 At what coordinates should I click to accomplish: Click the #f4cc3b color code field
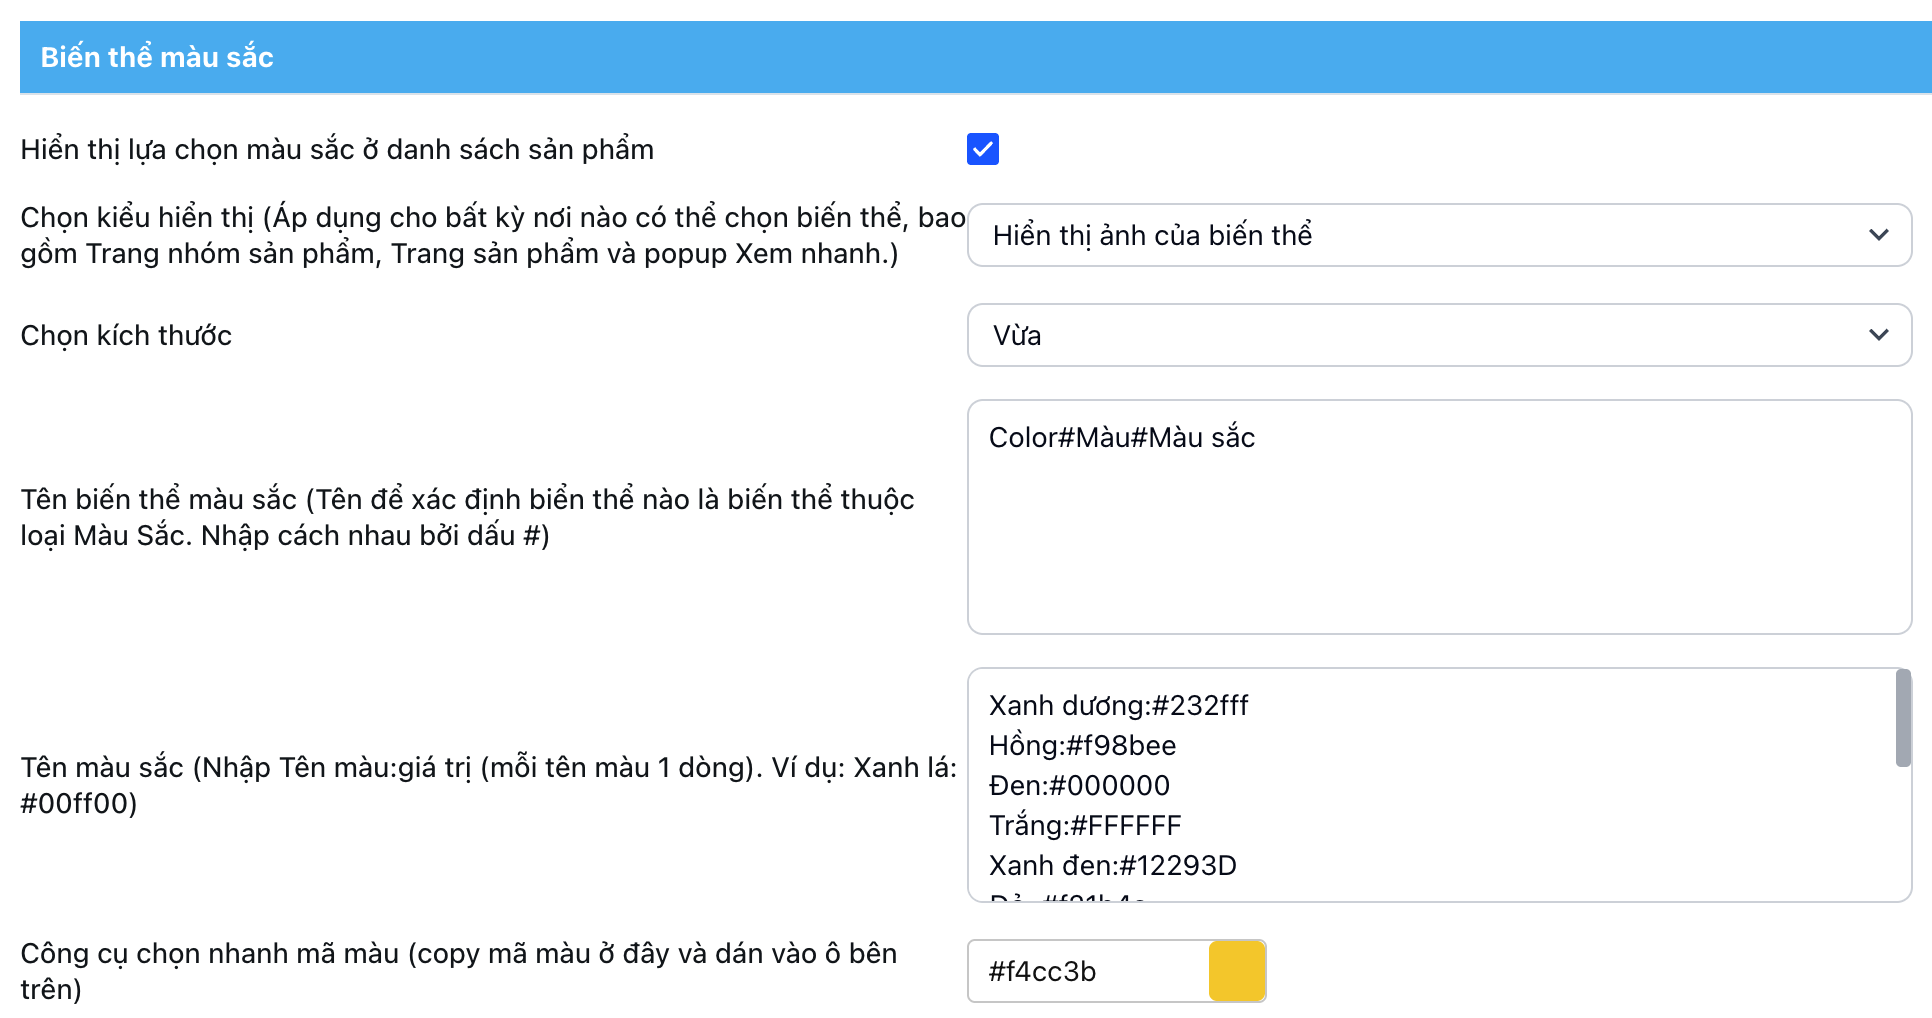tap(1088, 971)
